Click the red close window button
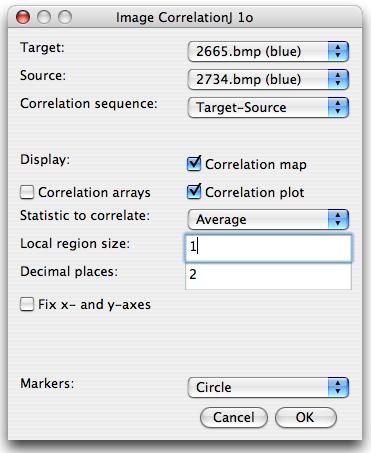The image size is (371, 453). click(x=23, y=17)
